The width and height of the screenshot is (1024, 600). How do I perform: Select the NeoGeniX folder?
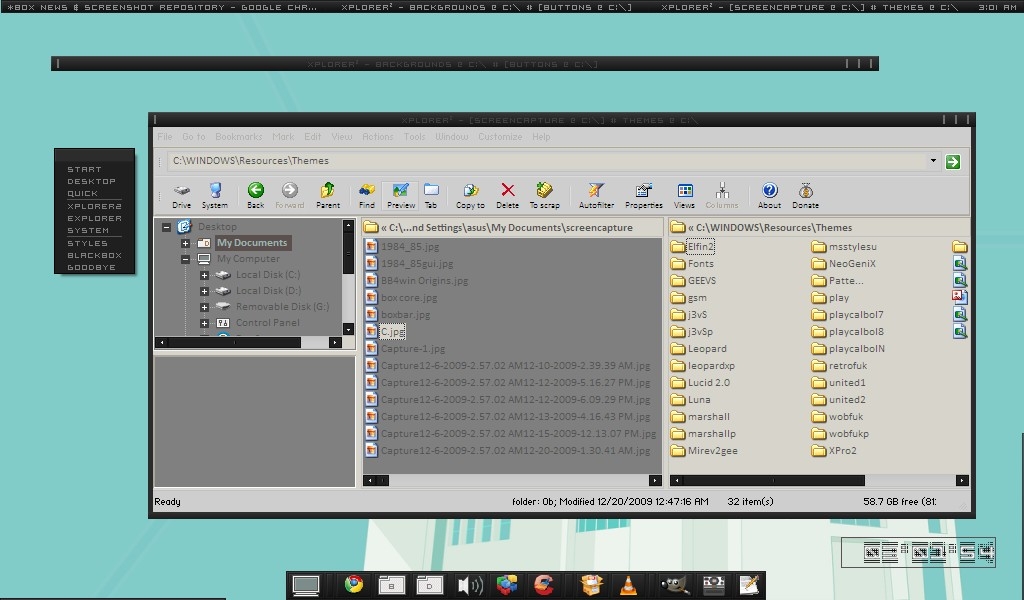[852, 264]
